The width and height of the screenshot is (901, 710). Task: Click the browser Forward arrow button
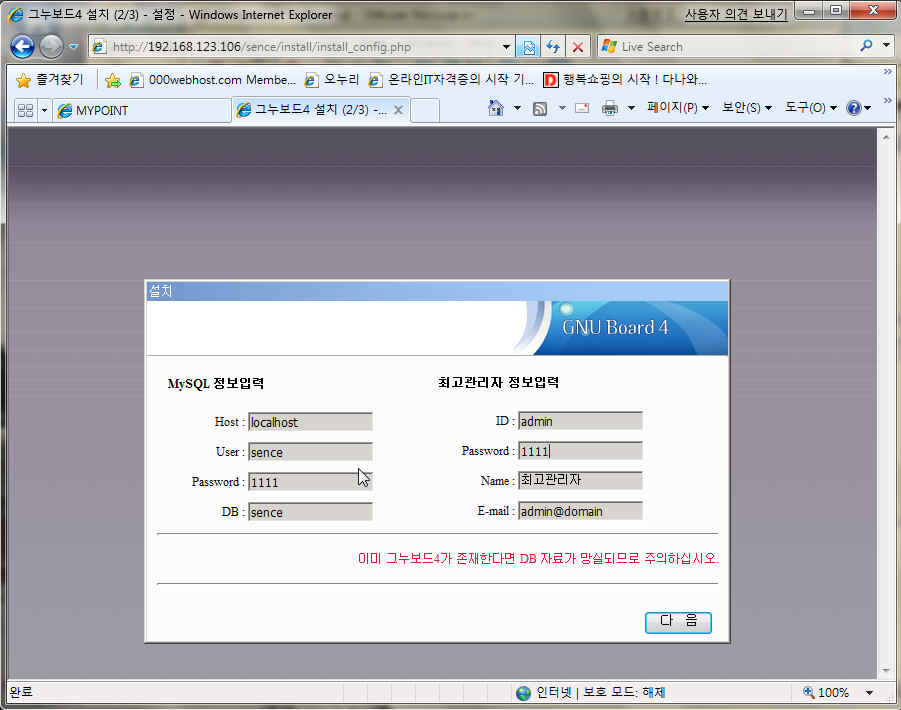coord(52,47)
